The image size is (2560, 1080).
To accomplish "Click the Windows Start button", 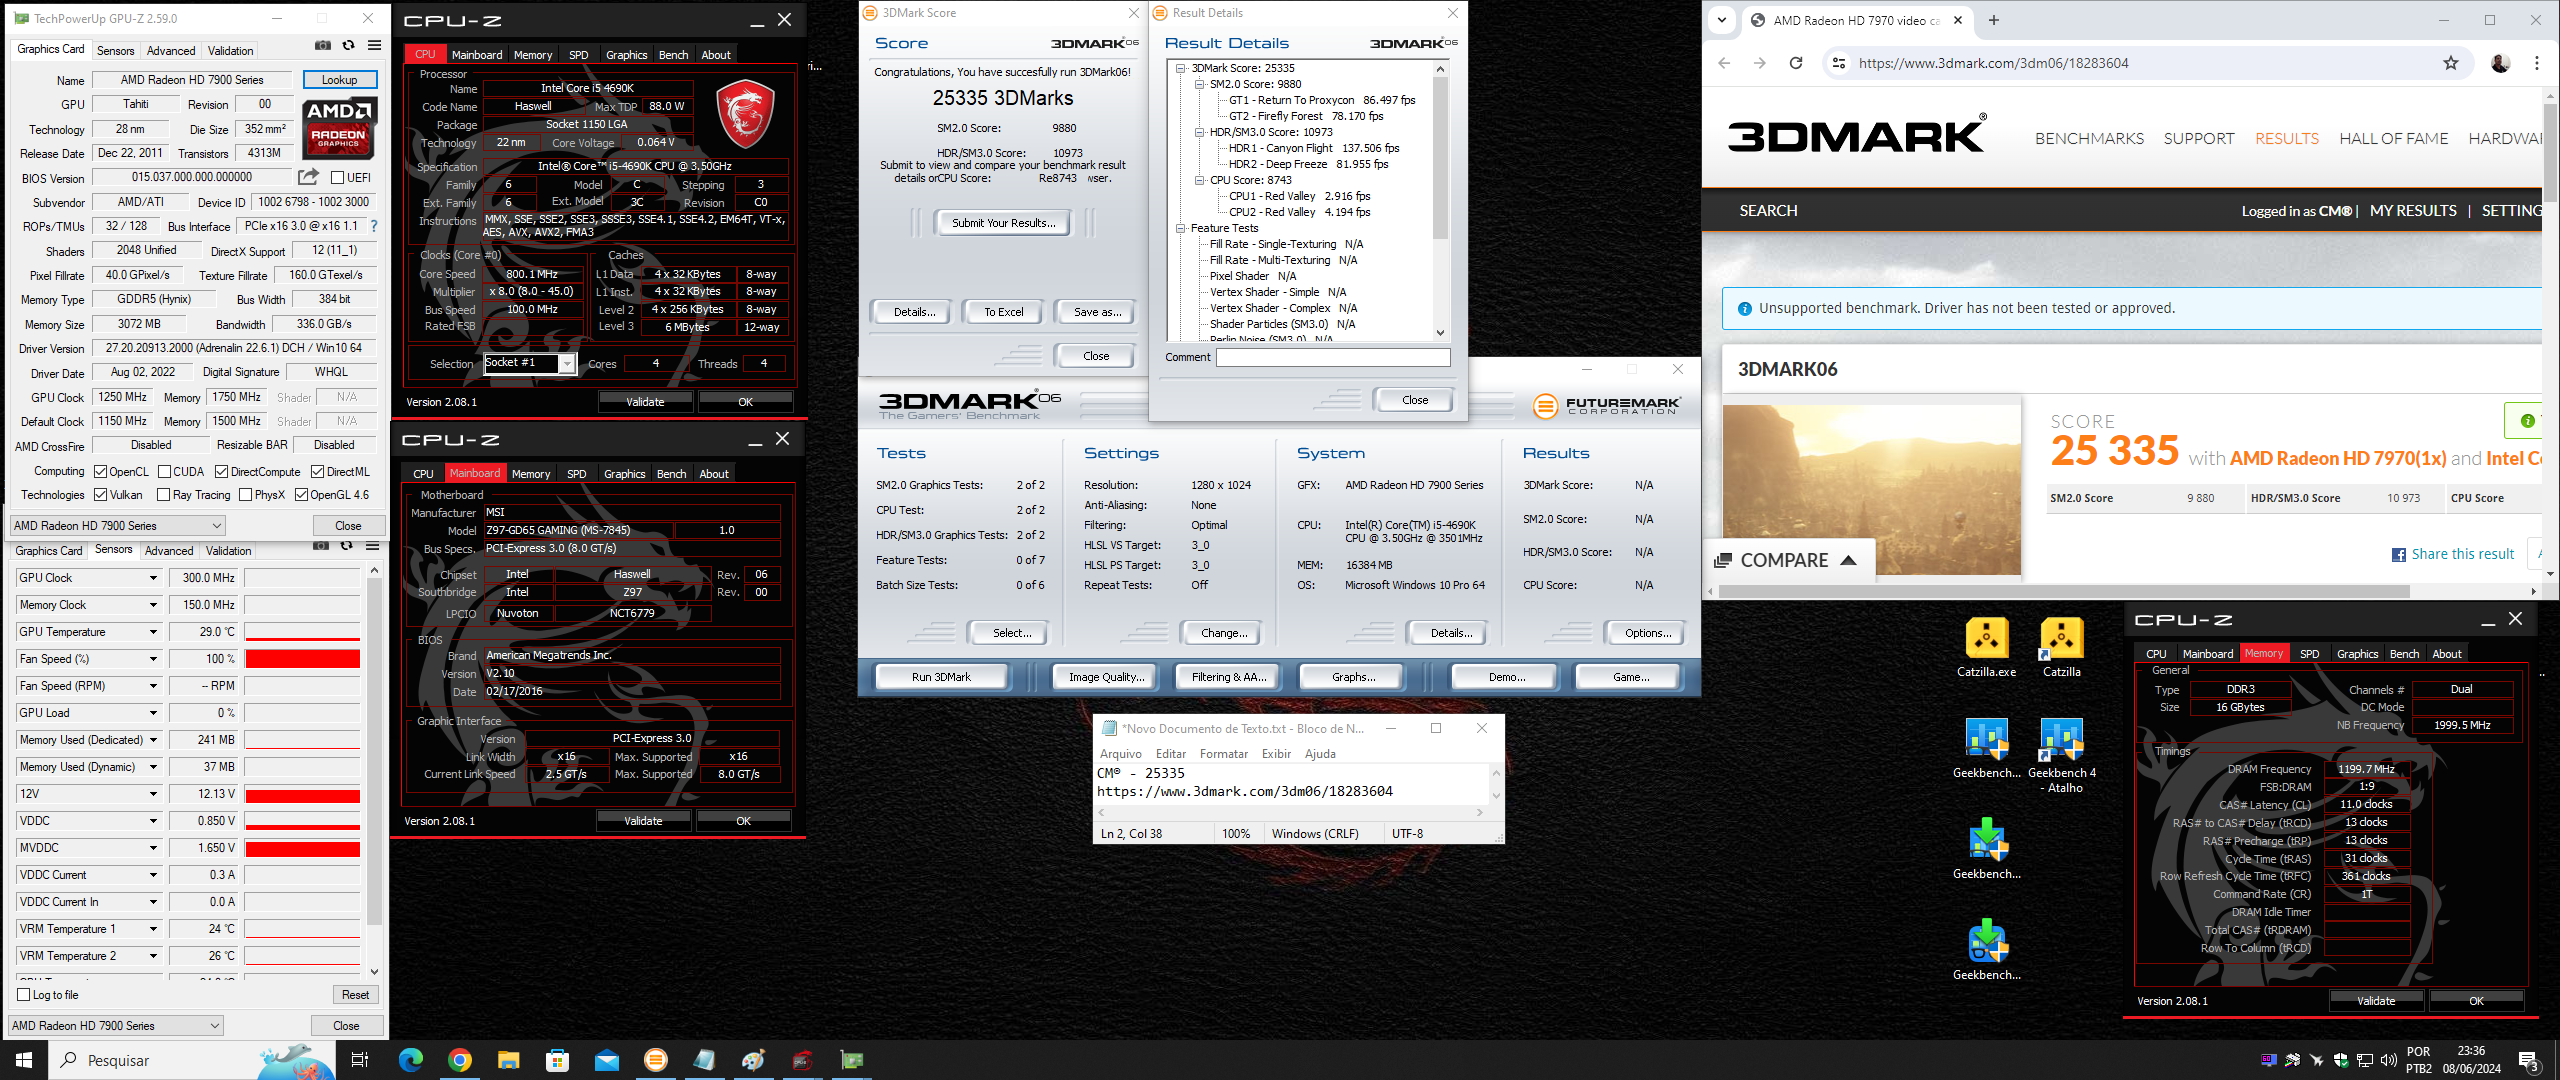I will pyautogui.click(x=24, y=1060).
